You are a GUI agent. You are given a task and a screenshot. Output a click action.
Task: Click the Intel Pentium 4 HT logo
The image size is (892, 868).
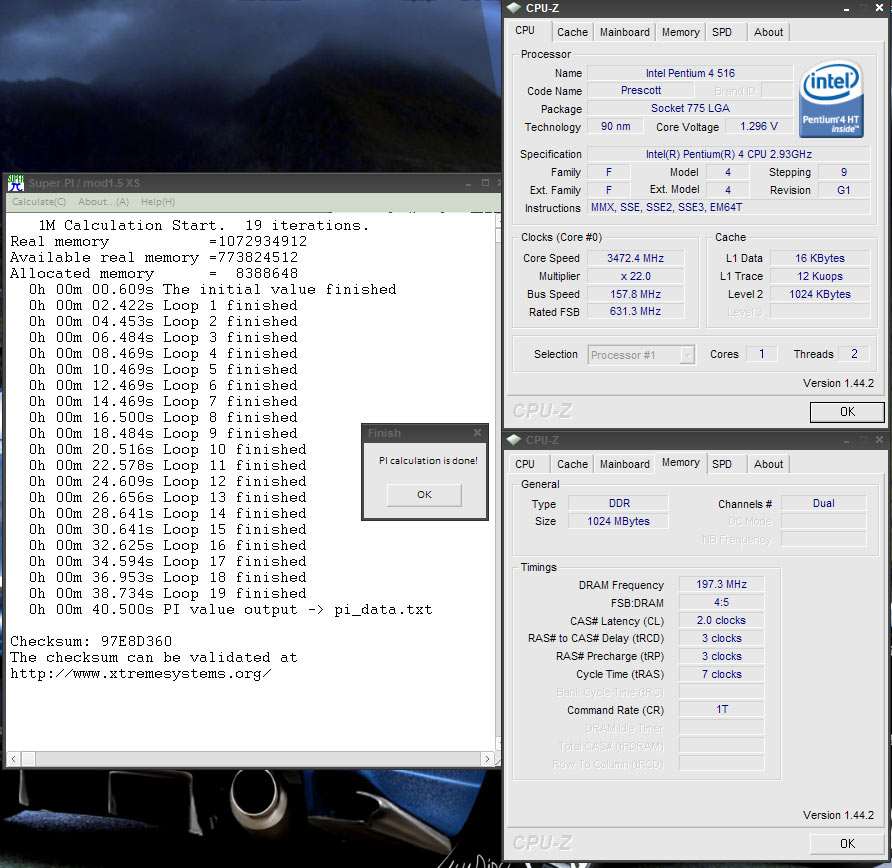coord(831,100)
